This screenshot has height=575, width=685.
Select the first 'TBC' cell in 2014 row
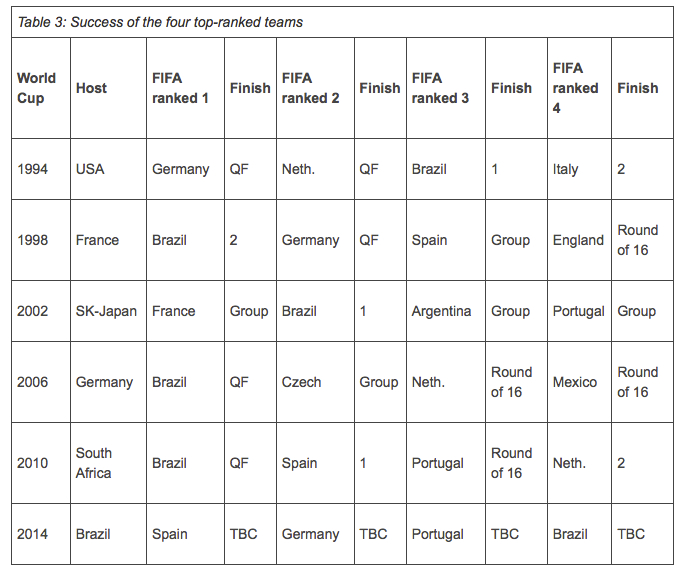tap(250, 534)
